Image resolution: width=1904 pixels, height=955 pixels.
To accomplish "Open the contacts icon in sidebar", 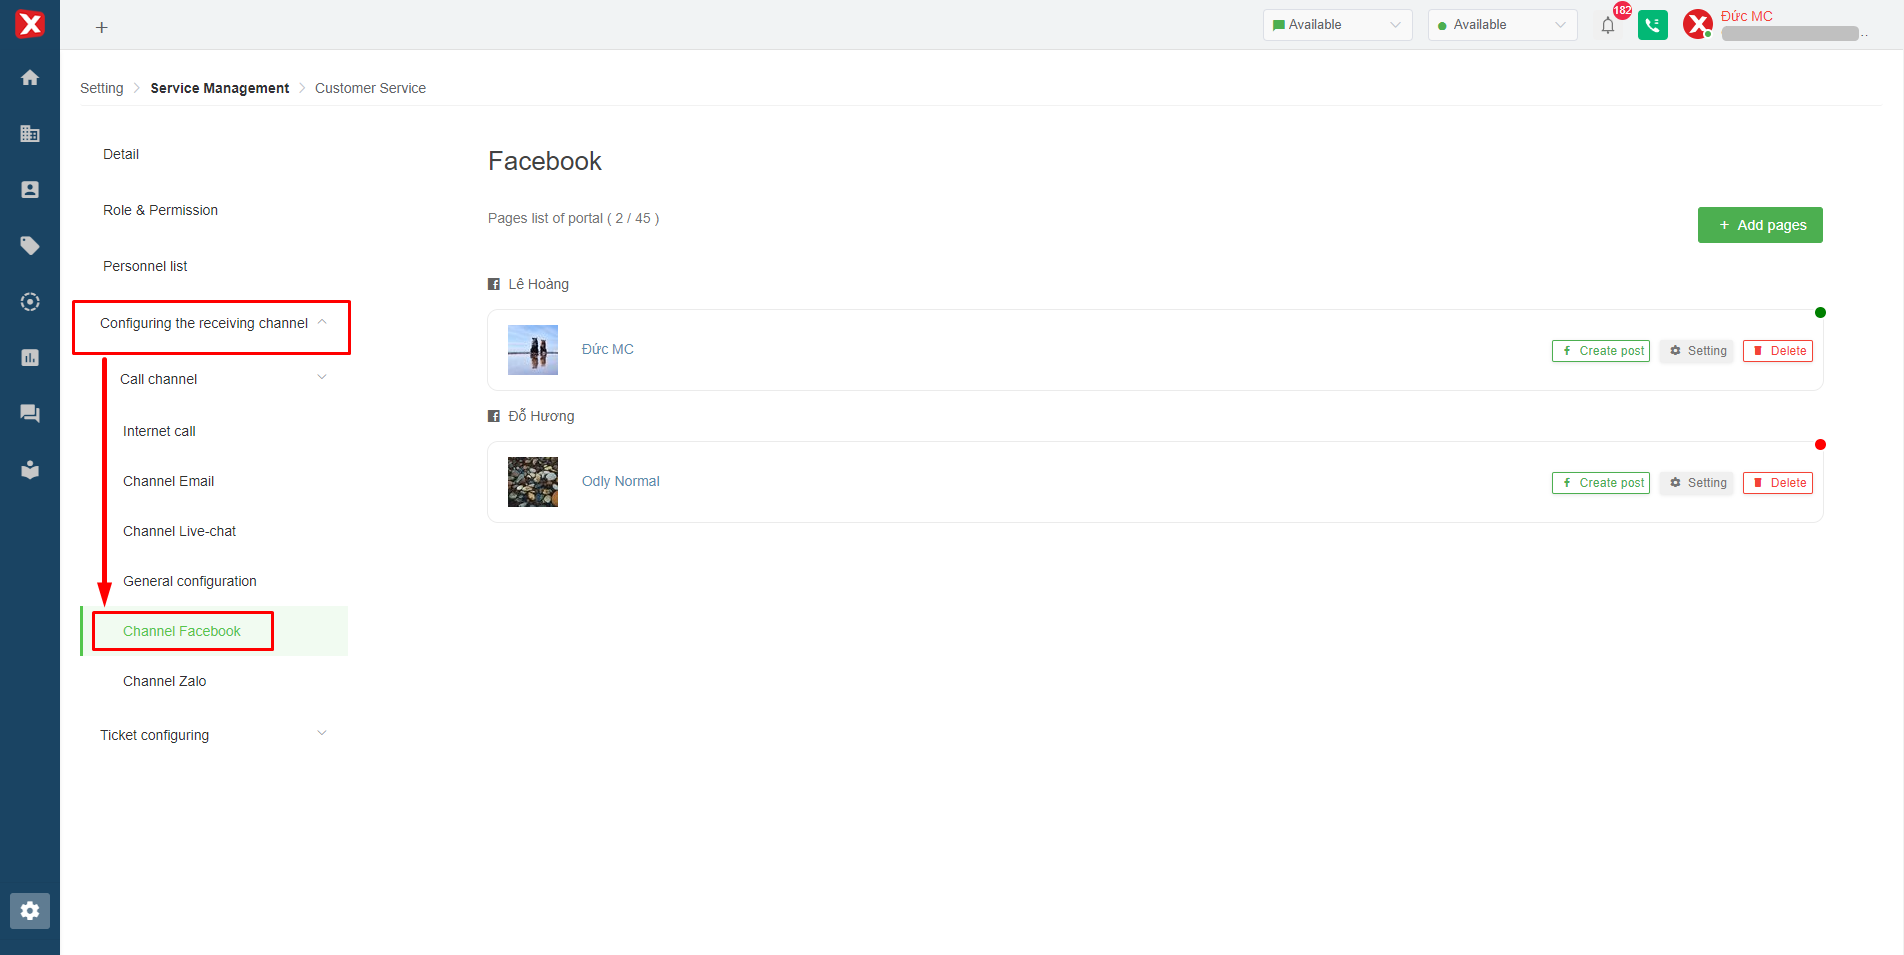I will (x=30, y=190).
